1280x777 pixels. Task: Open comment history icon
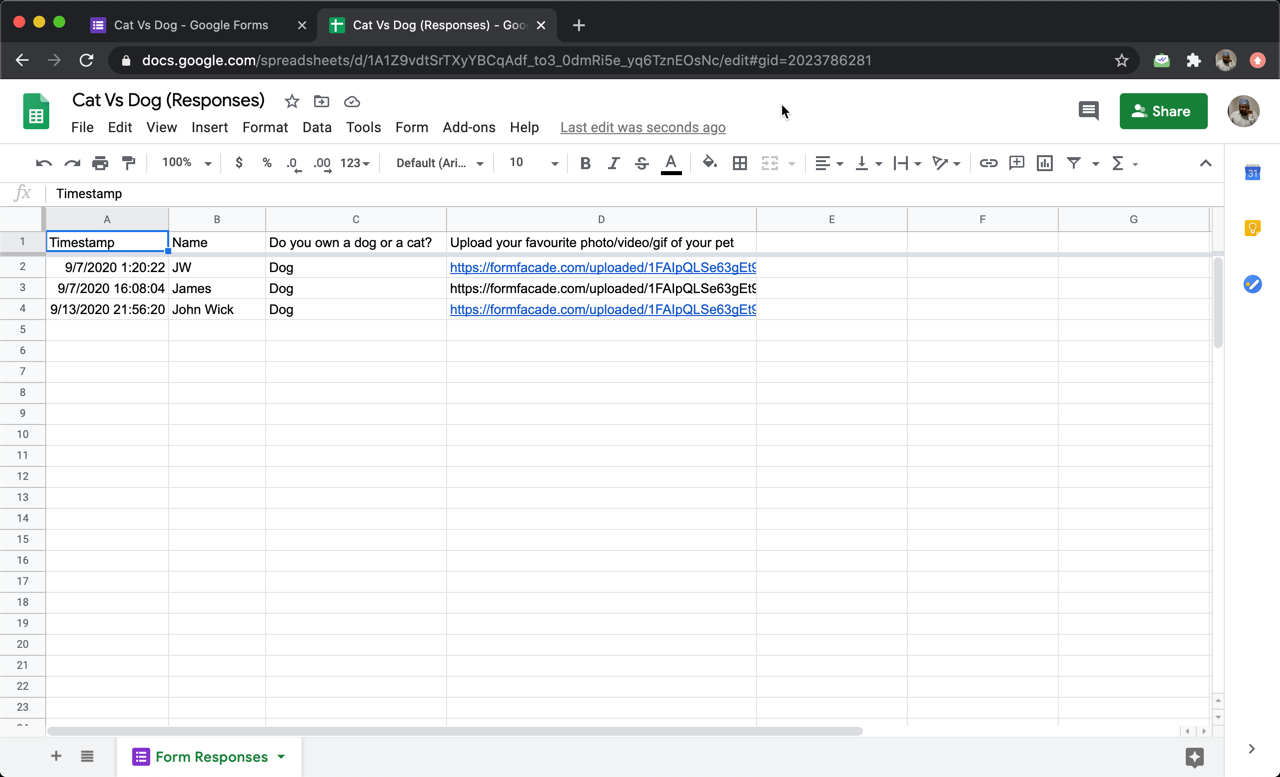[x=1089, y=111]
